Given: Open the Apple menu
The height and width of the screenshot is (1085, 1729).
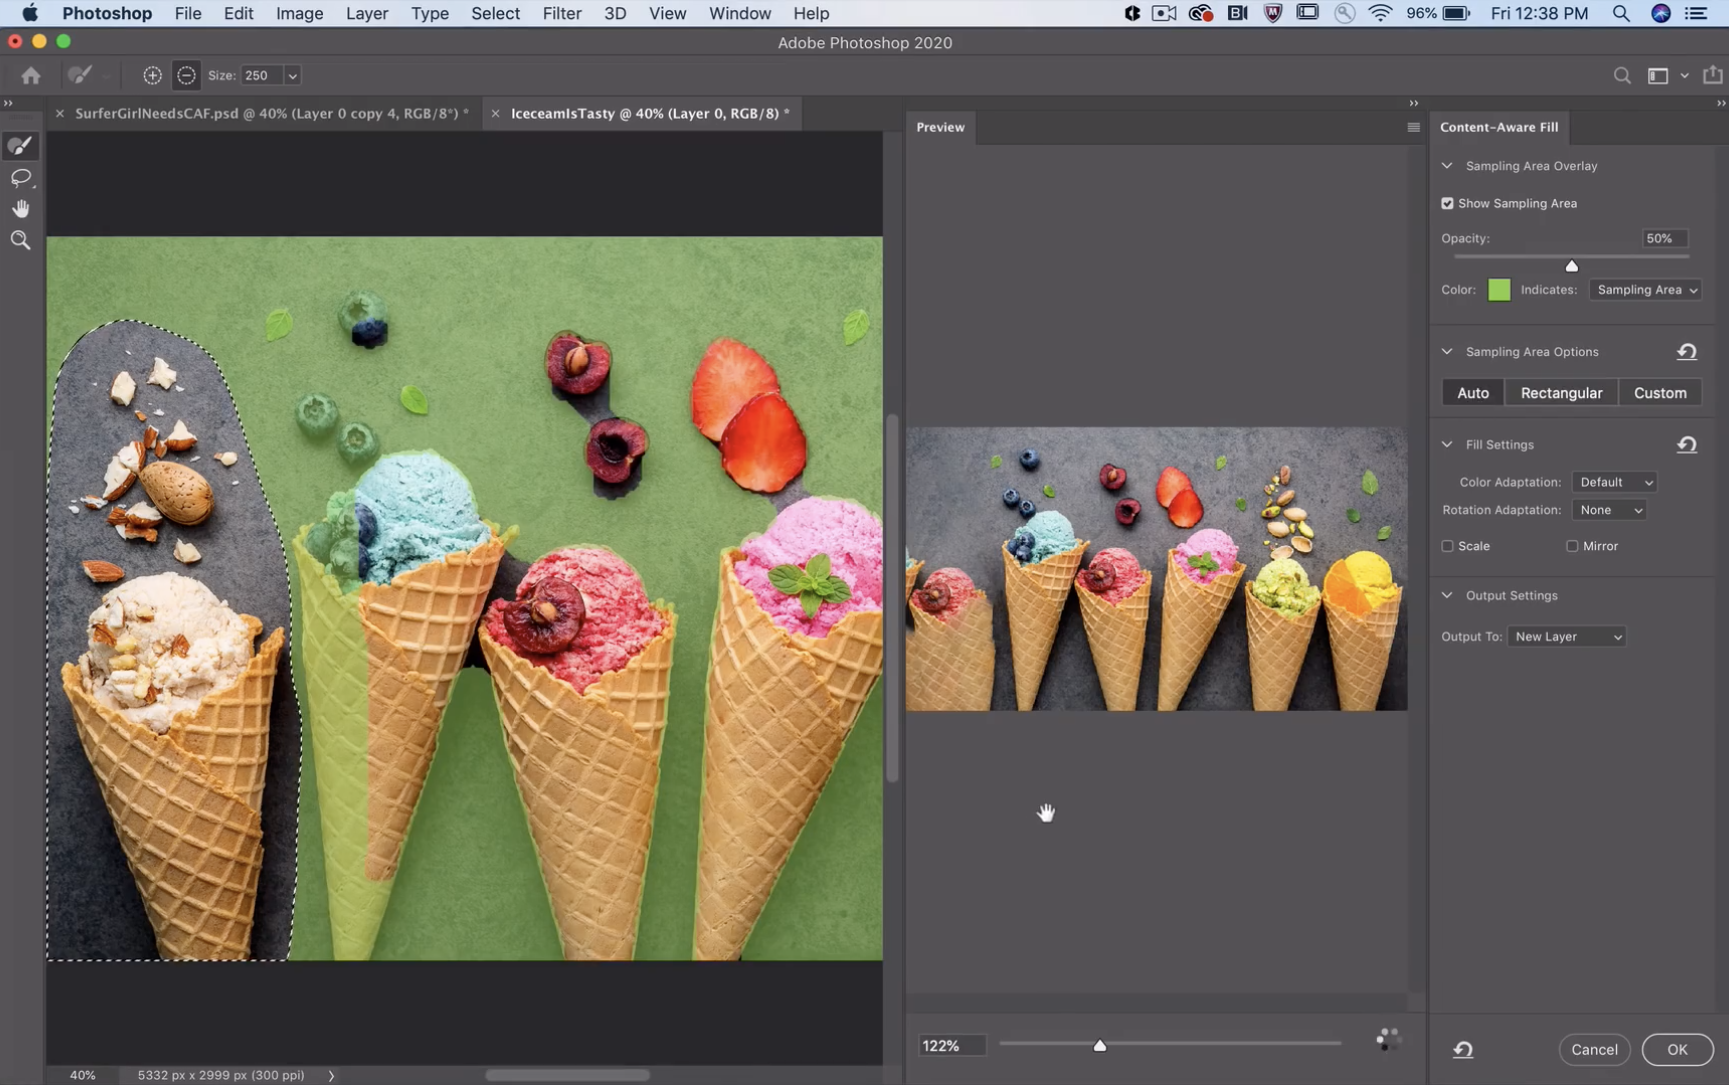Looking at the screenshot, I should coord(30,13).
